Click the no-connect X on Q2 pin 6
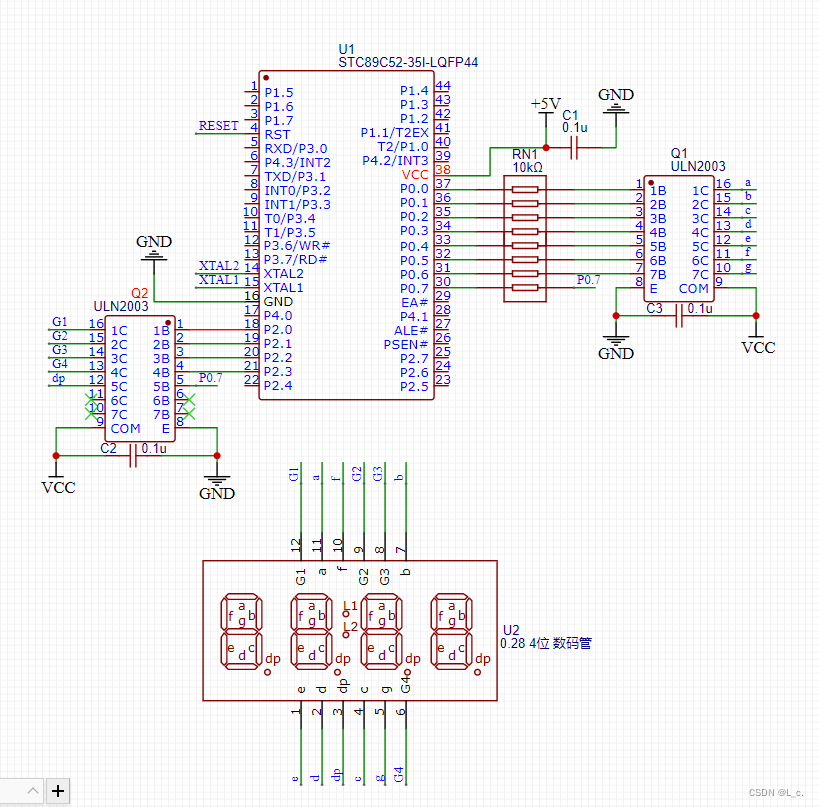 (x=189, y=401)
